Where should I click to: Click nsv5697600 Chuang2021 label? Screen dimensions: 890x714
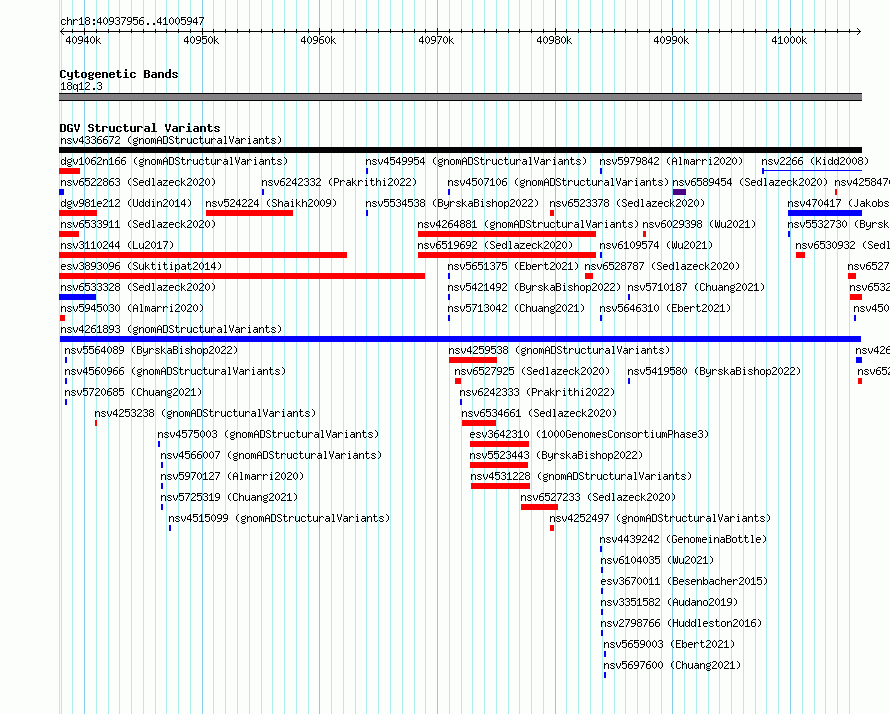672,665
